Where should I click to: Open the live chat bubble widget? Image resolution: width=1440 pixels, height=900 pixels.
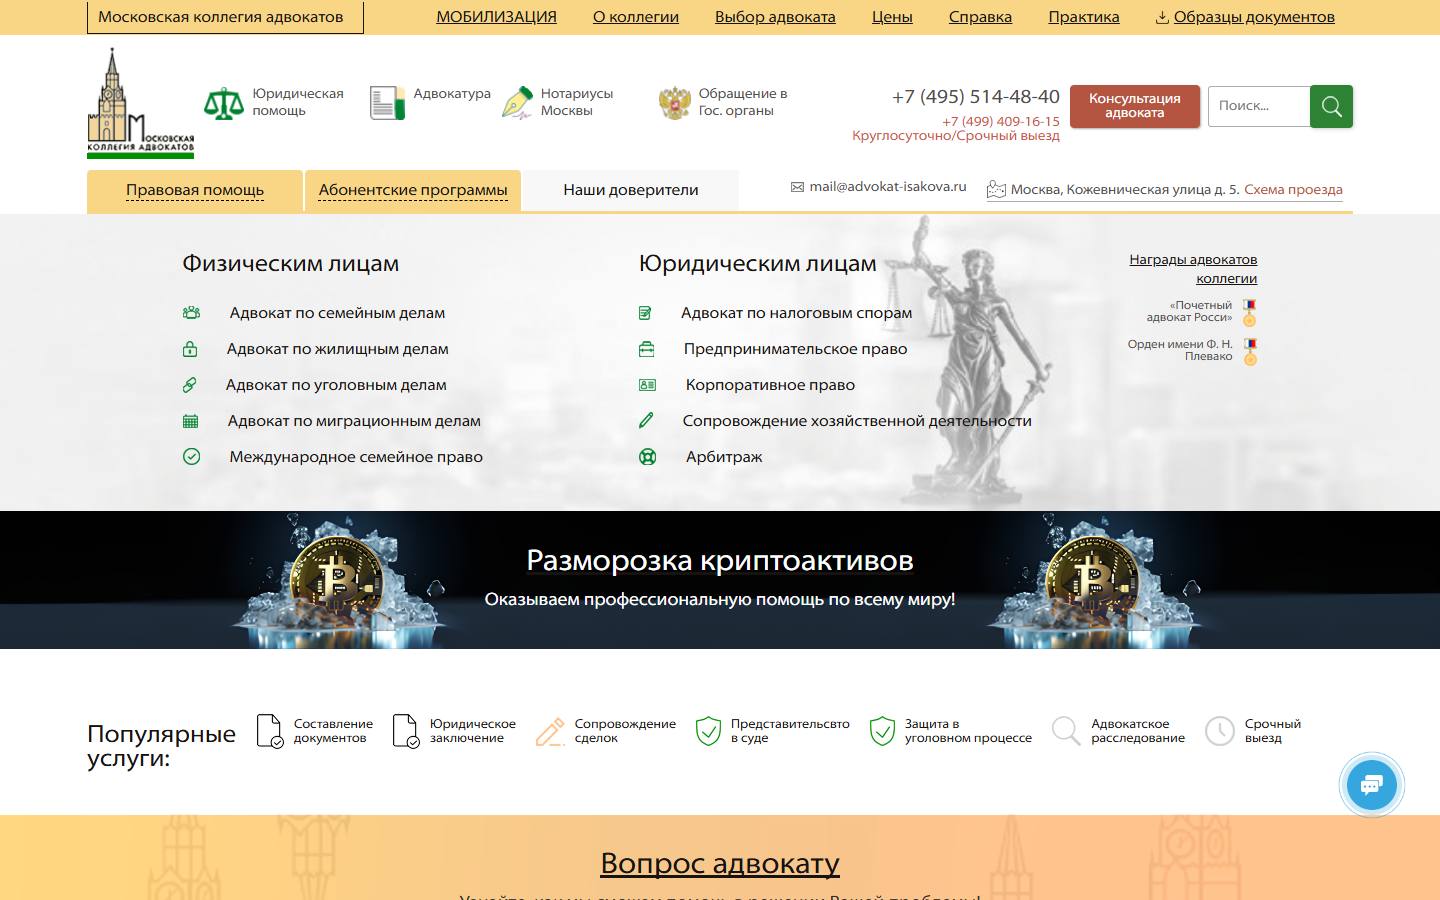[x=1371, y=785]
